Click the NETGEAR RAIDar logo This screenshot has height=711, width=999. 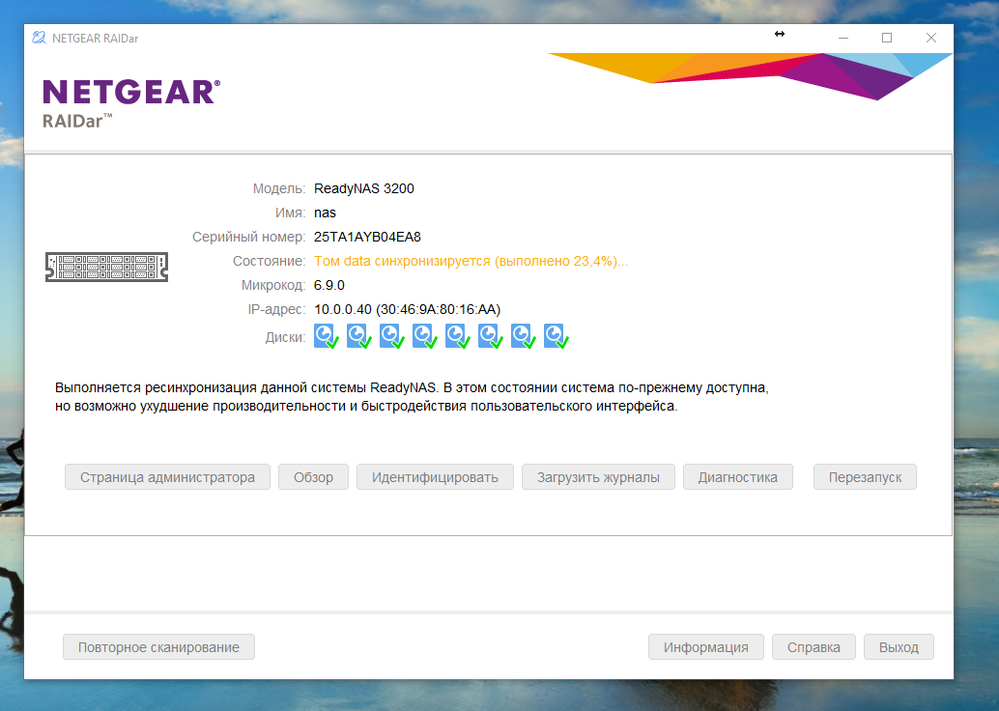131,104
